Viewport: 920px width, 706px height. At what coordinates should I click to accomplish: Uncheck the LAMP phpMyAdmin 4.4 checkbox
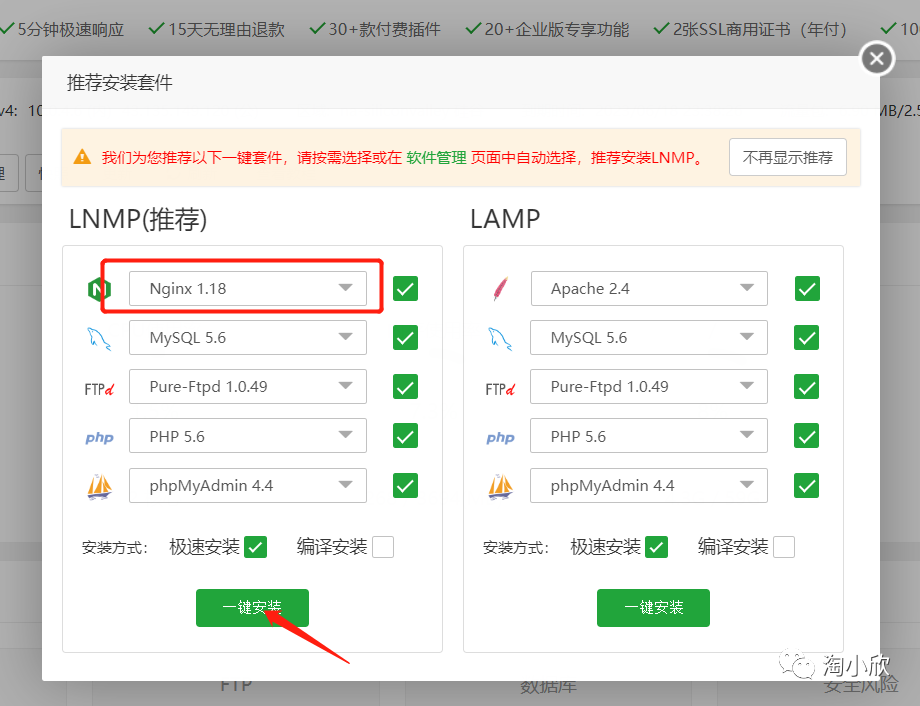[x=807, y=485]
